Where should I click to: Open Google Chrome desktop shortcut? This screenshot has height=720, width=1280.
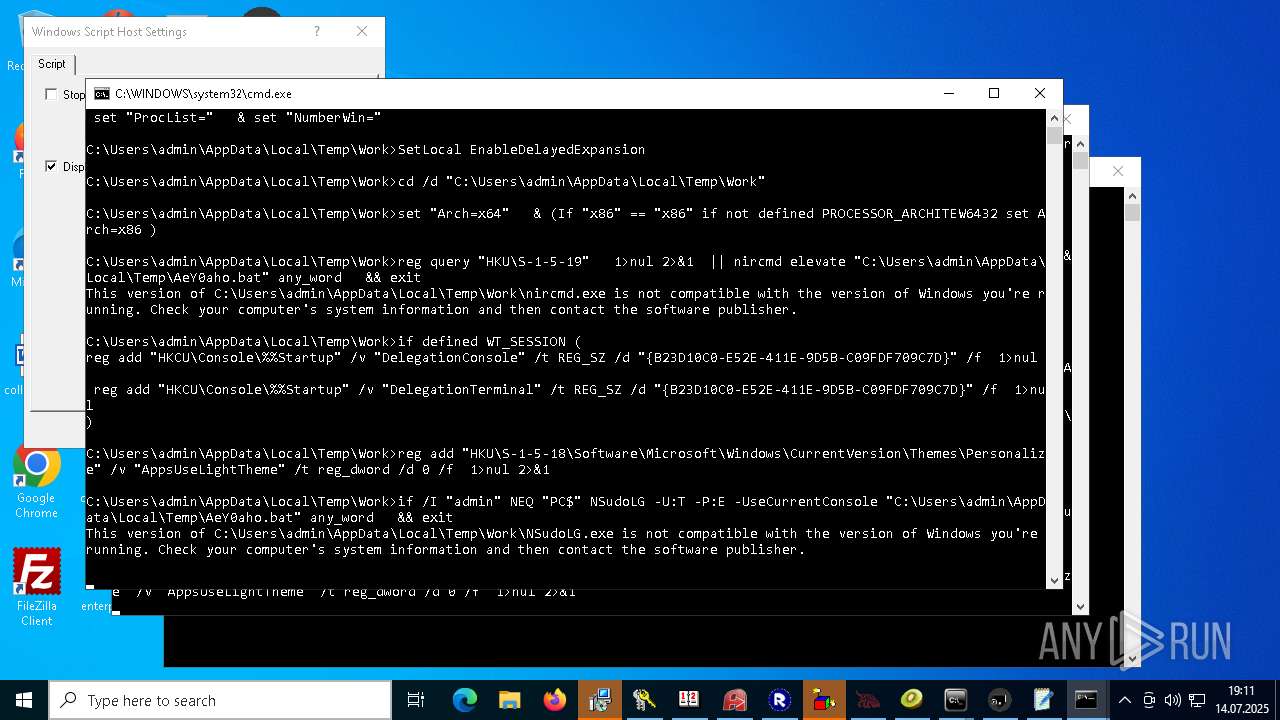click(36, 482)
